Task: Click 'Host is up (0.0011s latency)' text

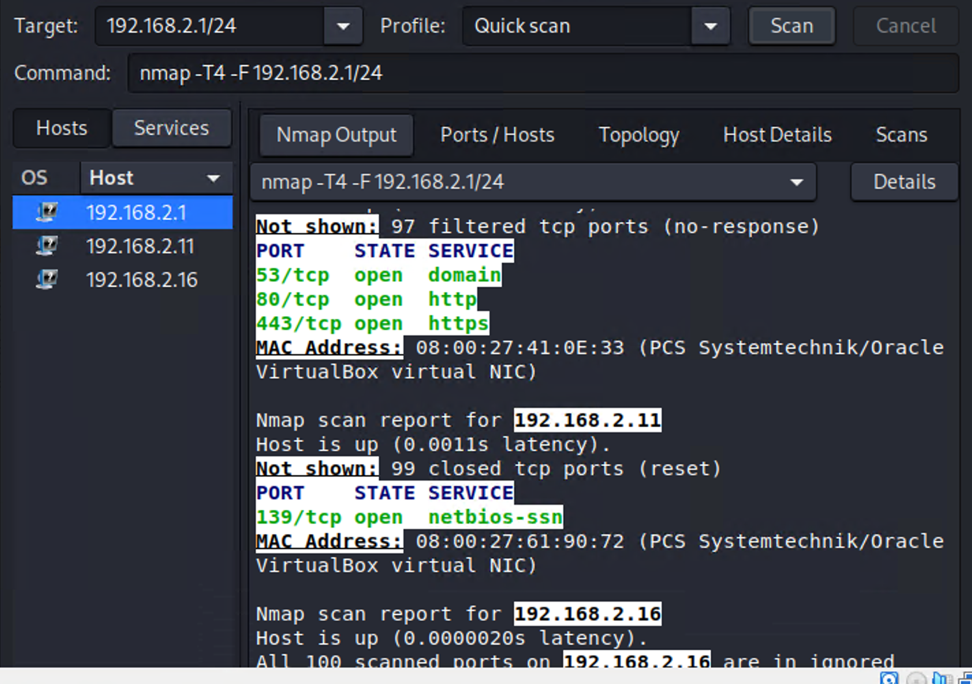Action: pyautogui.click(x=433, y=444)
